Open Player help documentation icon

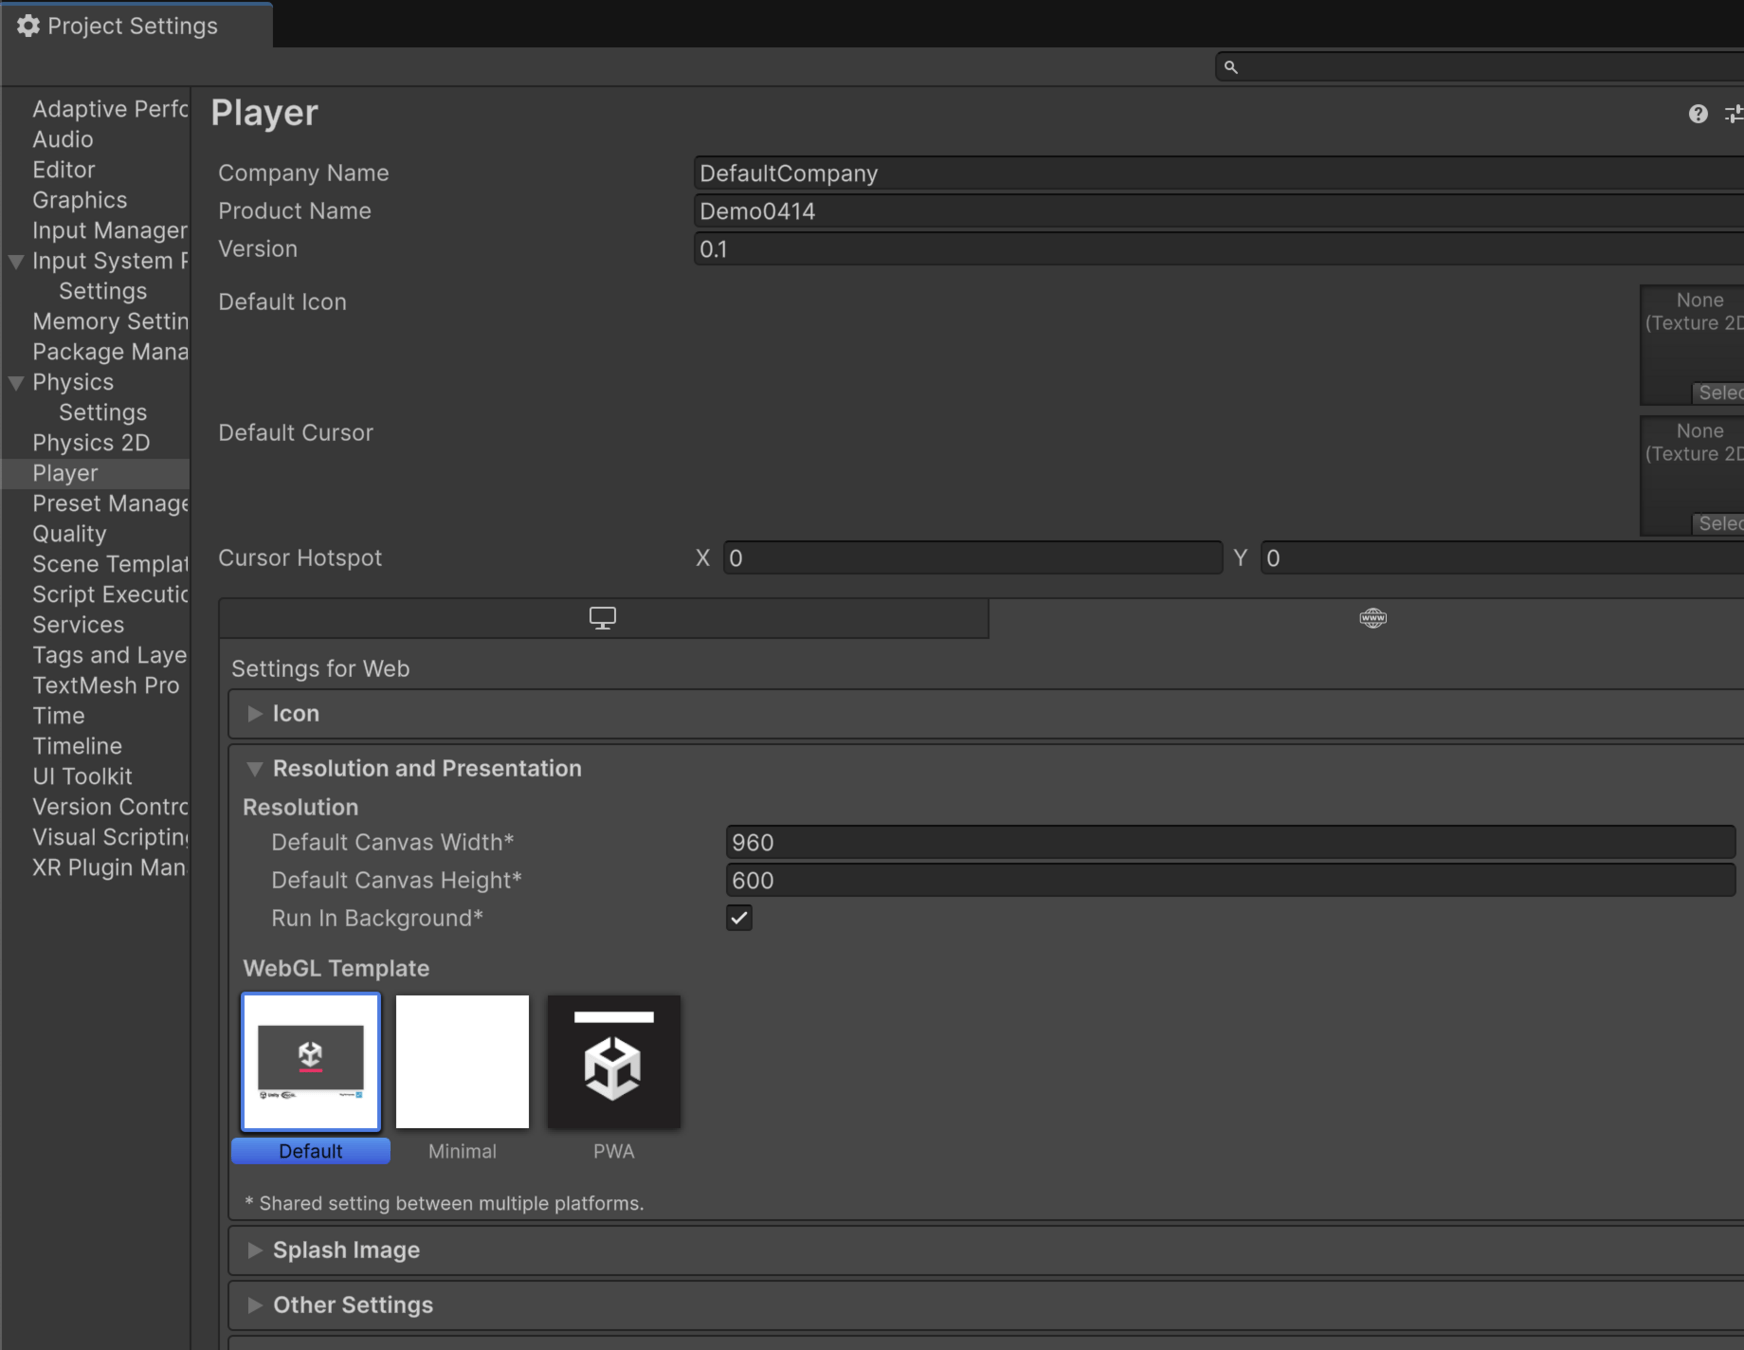(1698, 114)
